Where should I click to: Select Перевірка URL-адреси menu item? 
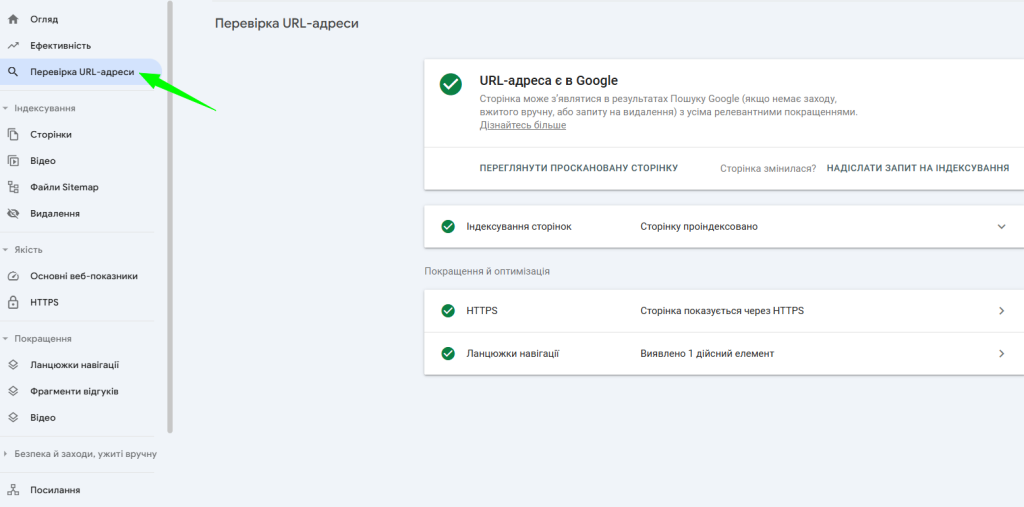[x=81, y=72]
